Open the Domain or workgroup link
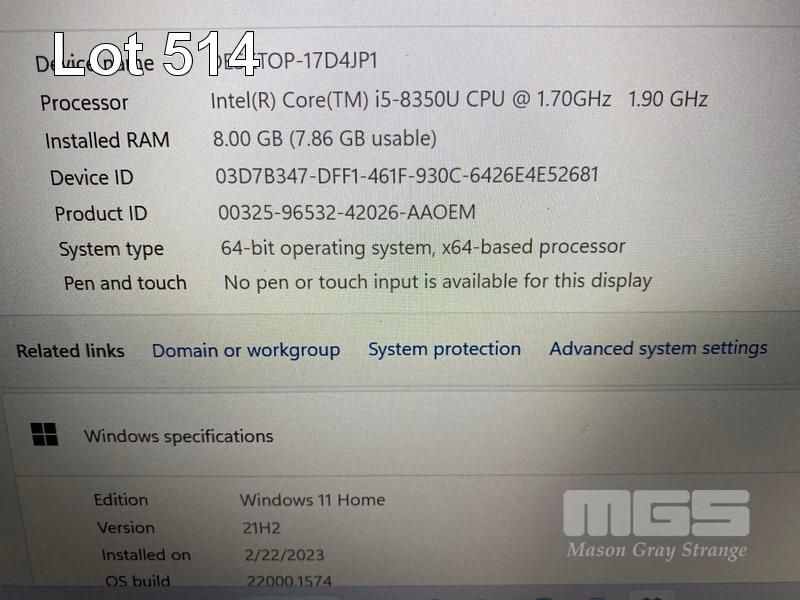 click(246, 351)
